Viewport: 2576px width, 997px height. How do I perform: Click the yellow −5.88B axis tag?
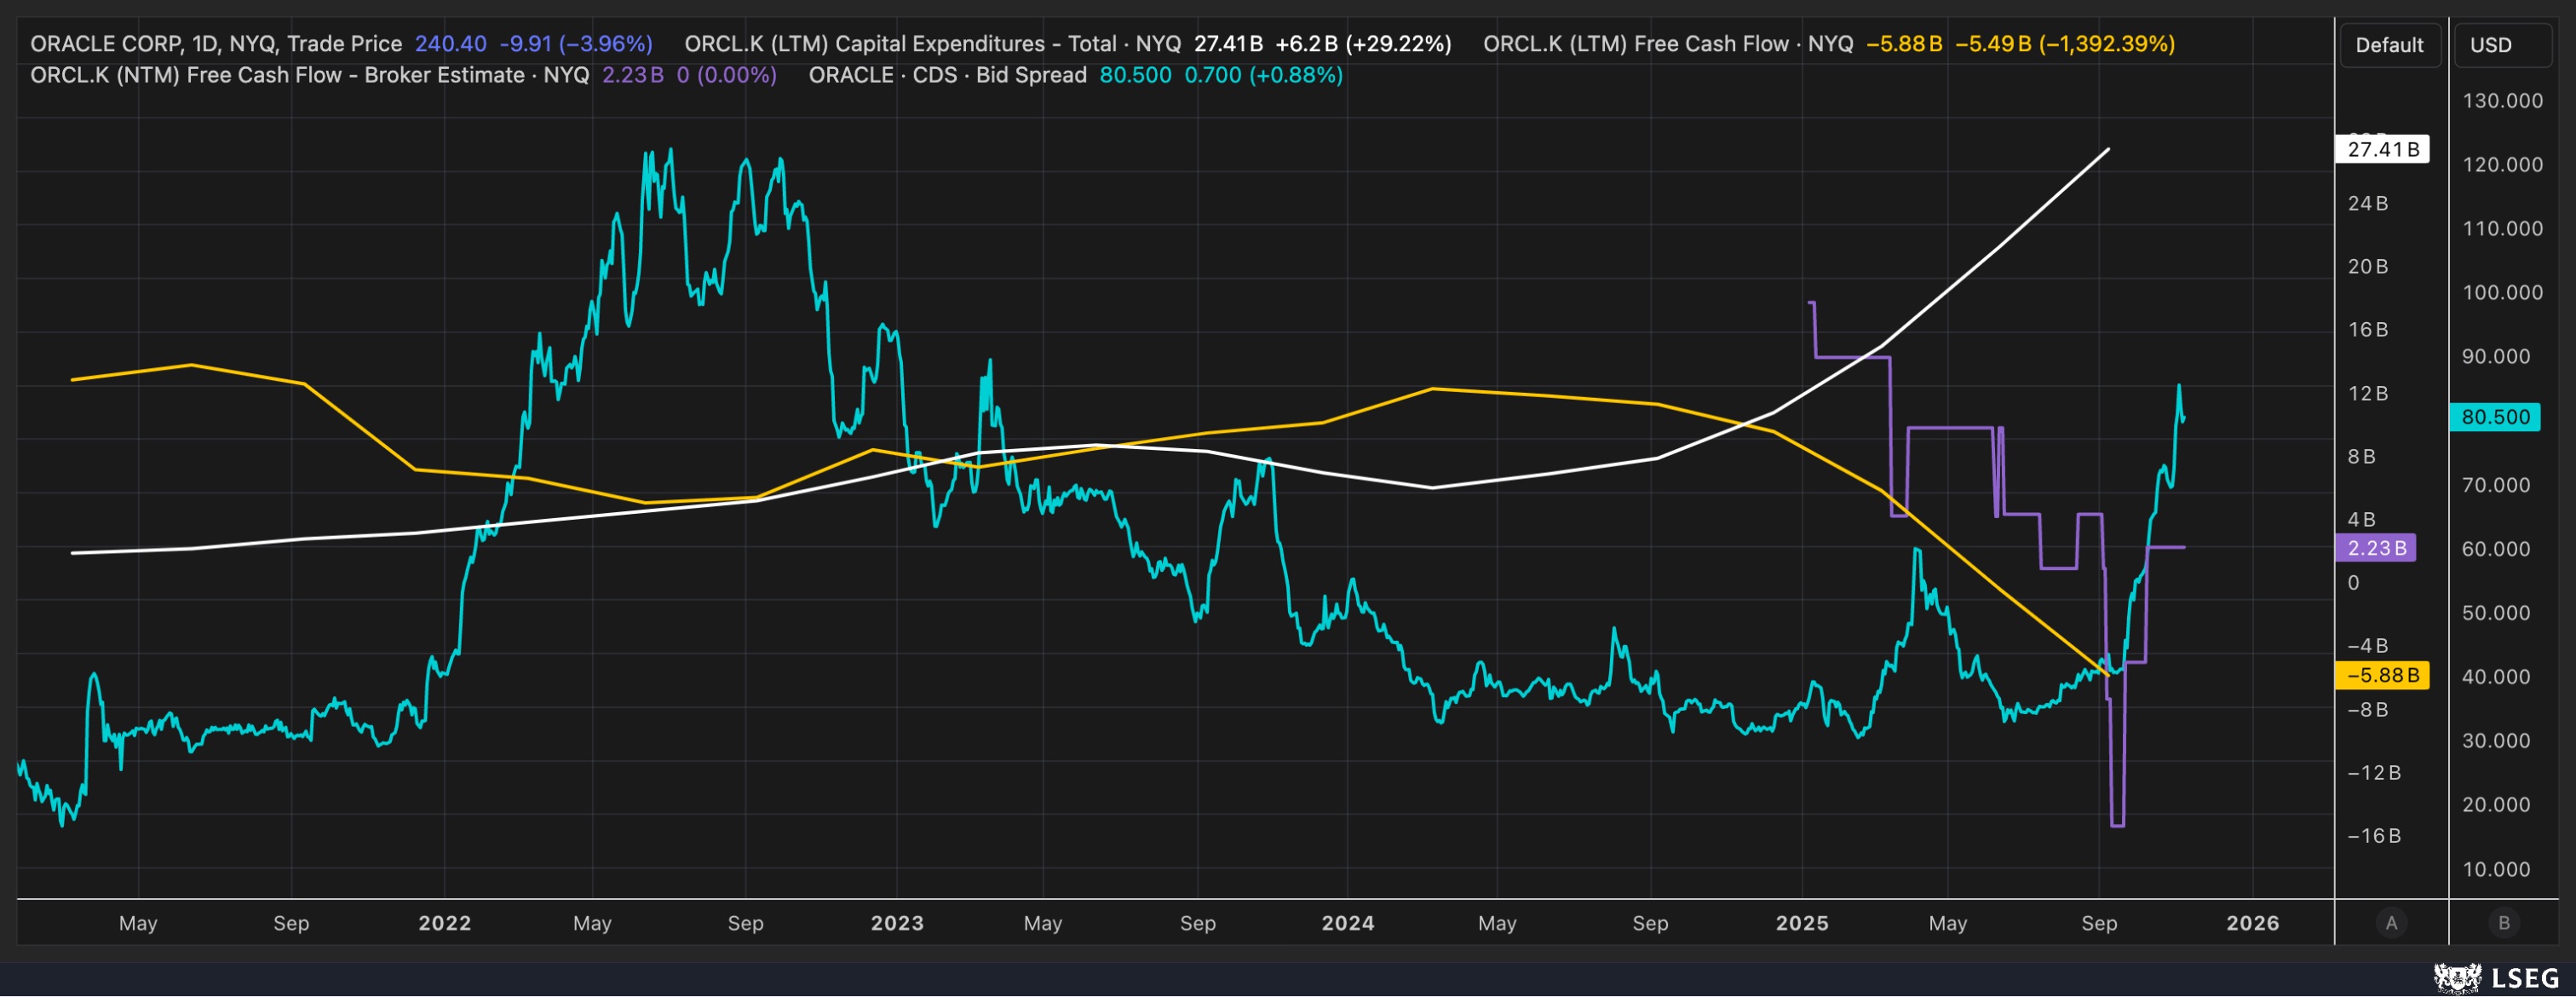tap(2382, 675)
